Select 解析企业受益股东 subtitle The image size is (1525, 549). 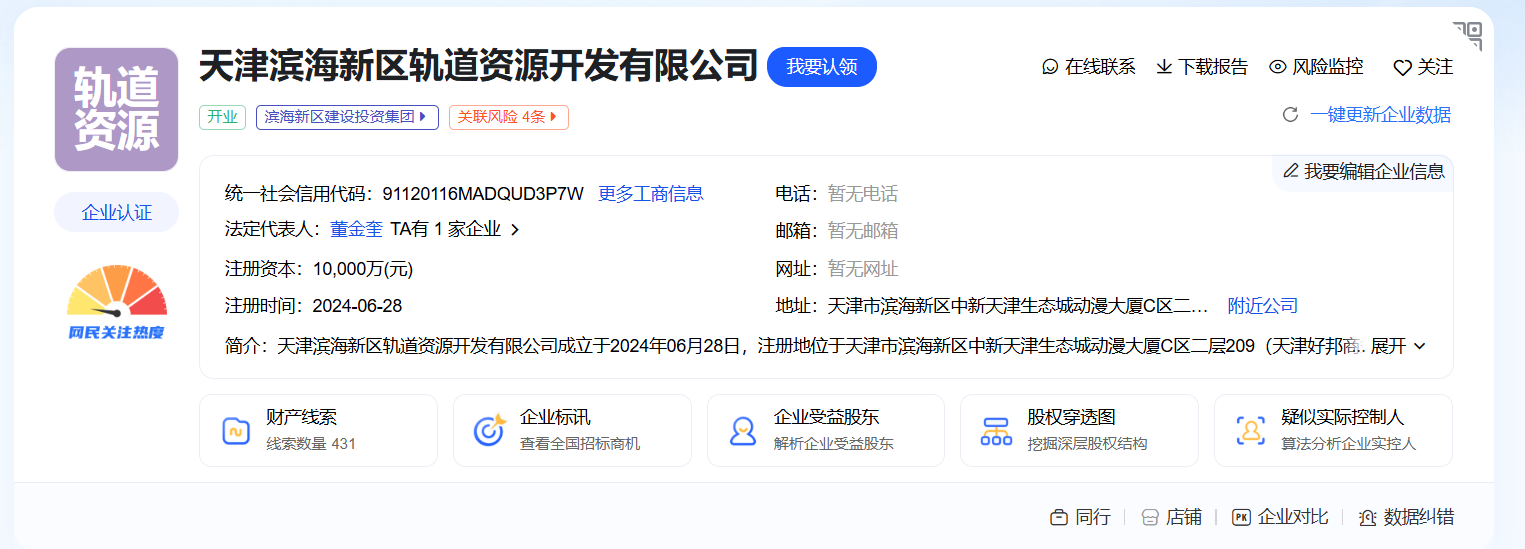(834, 444)
